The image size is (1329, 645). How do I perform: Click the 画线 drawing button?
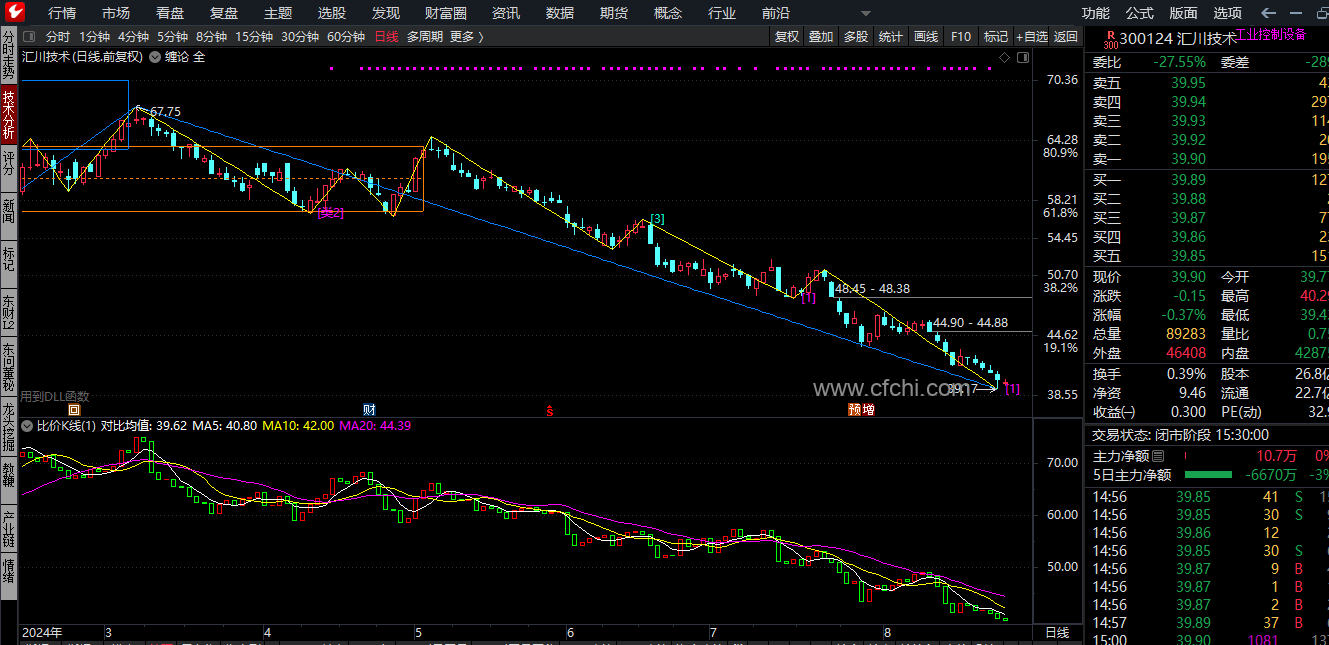pos(926,37)
